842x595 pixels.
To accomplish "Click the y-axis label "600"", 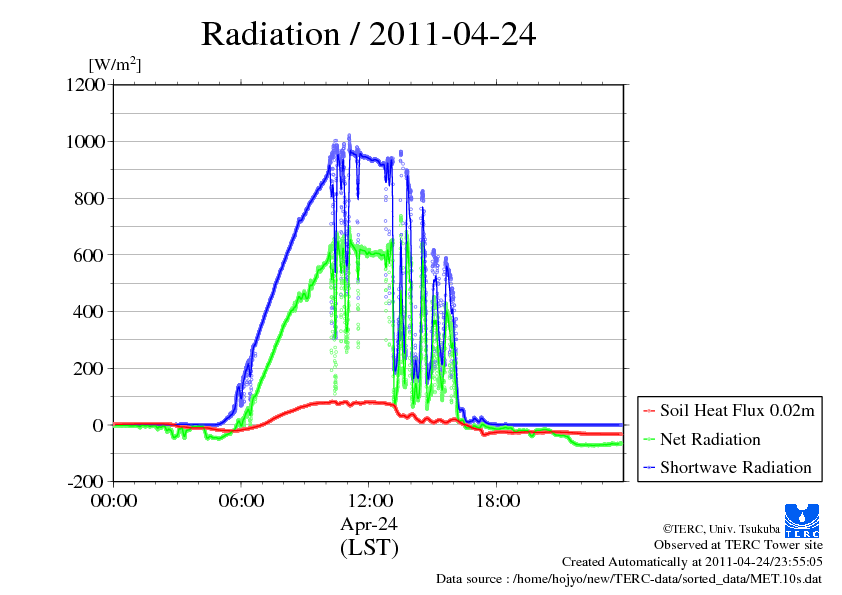I will tap(89, 255).
